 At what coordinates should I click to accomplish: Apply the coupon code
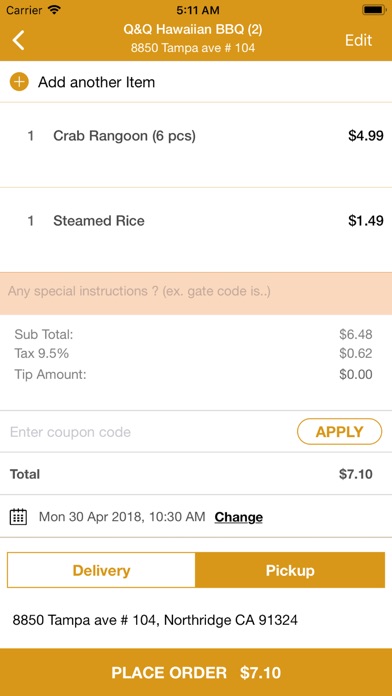[339, 432]
